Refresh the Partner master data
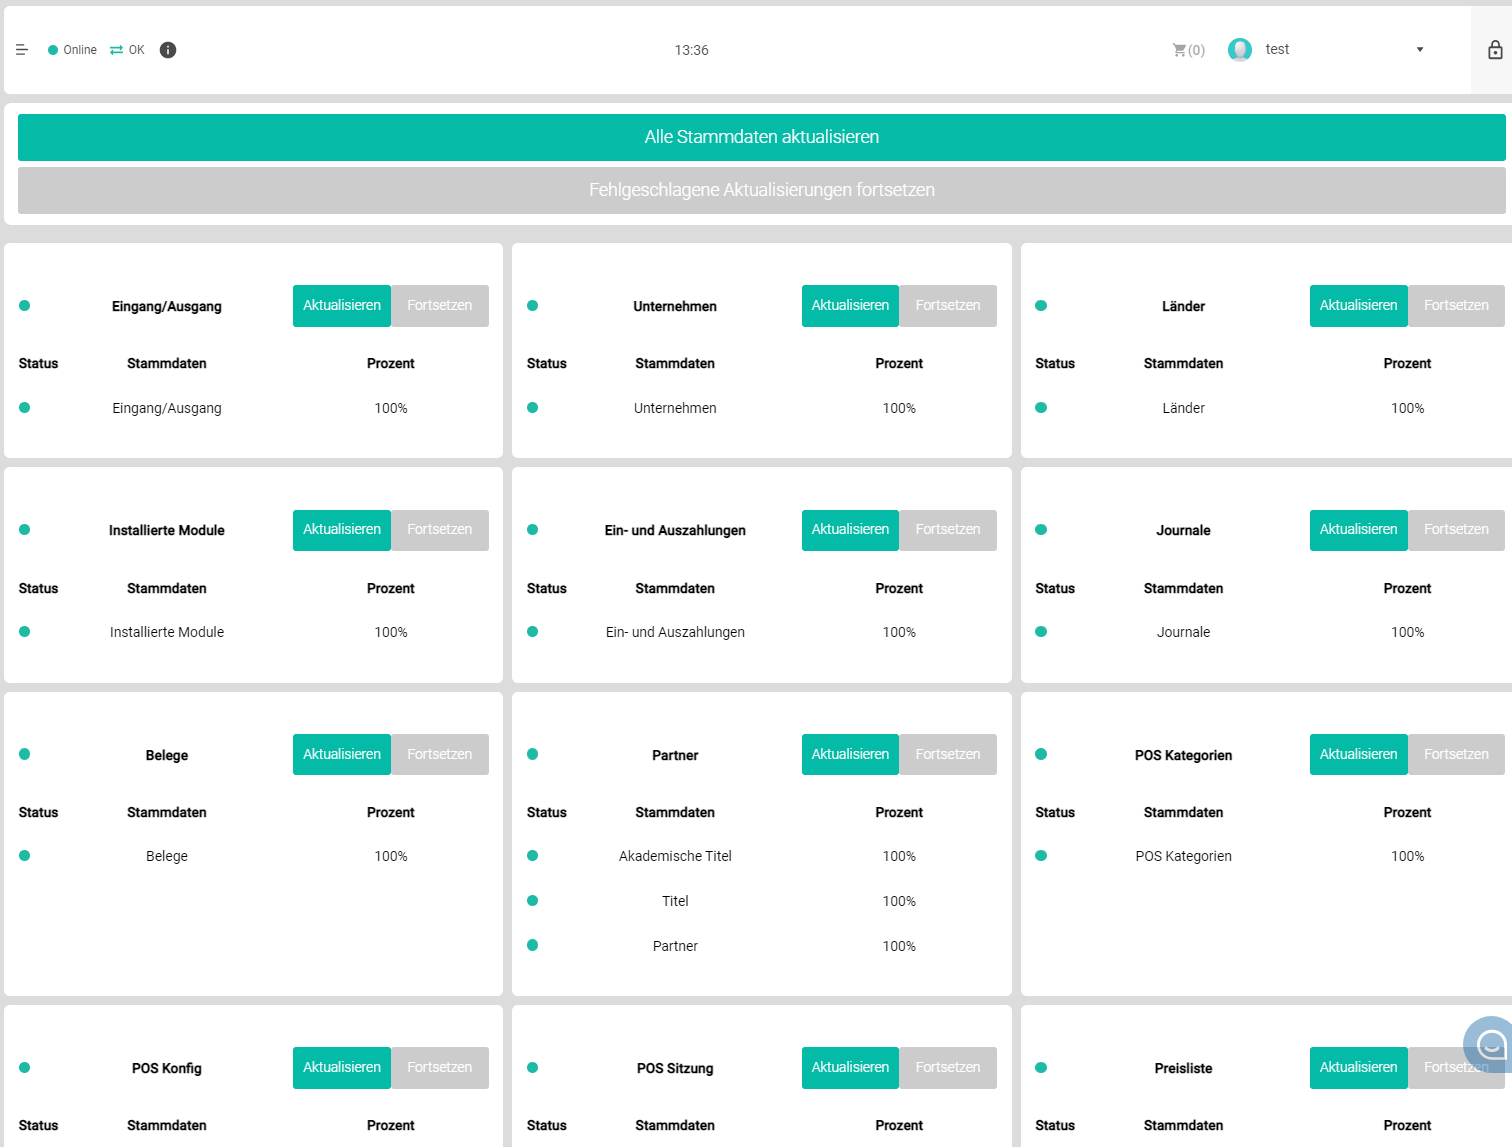 (850, 755)
